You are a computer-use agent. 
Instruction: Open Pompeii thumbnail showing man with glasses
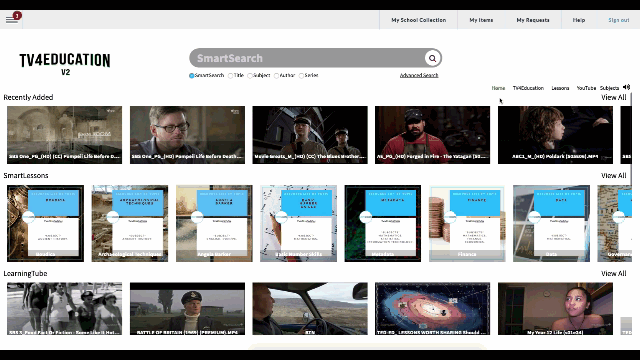187,135
